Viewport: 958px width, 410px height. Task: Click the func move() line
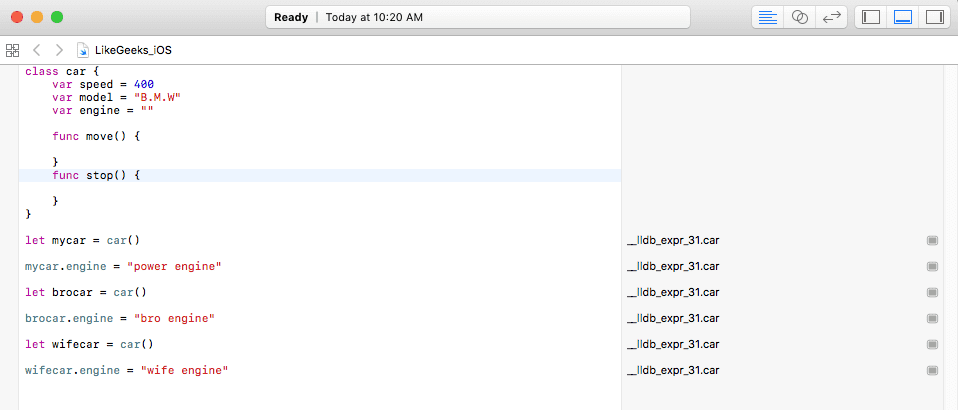click(x=96, y=136)
